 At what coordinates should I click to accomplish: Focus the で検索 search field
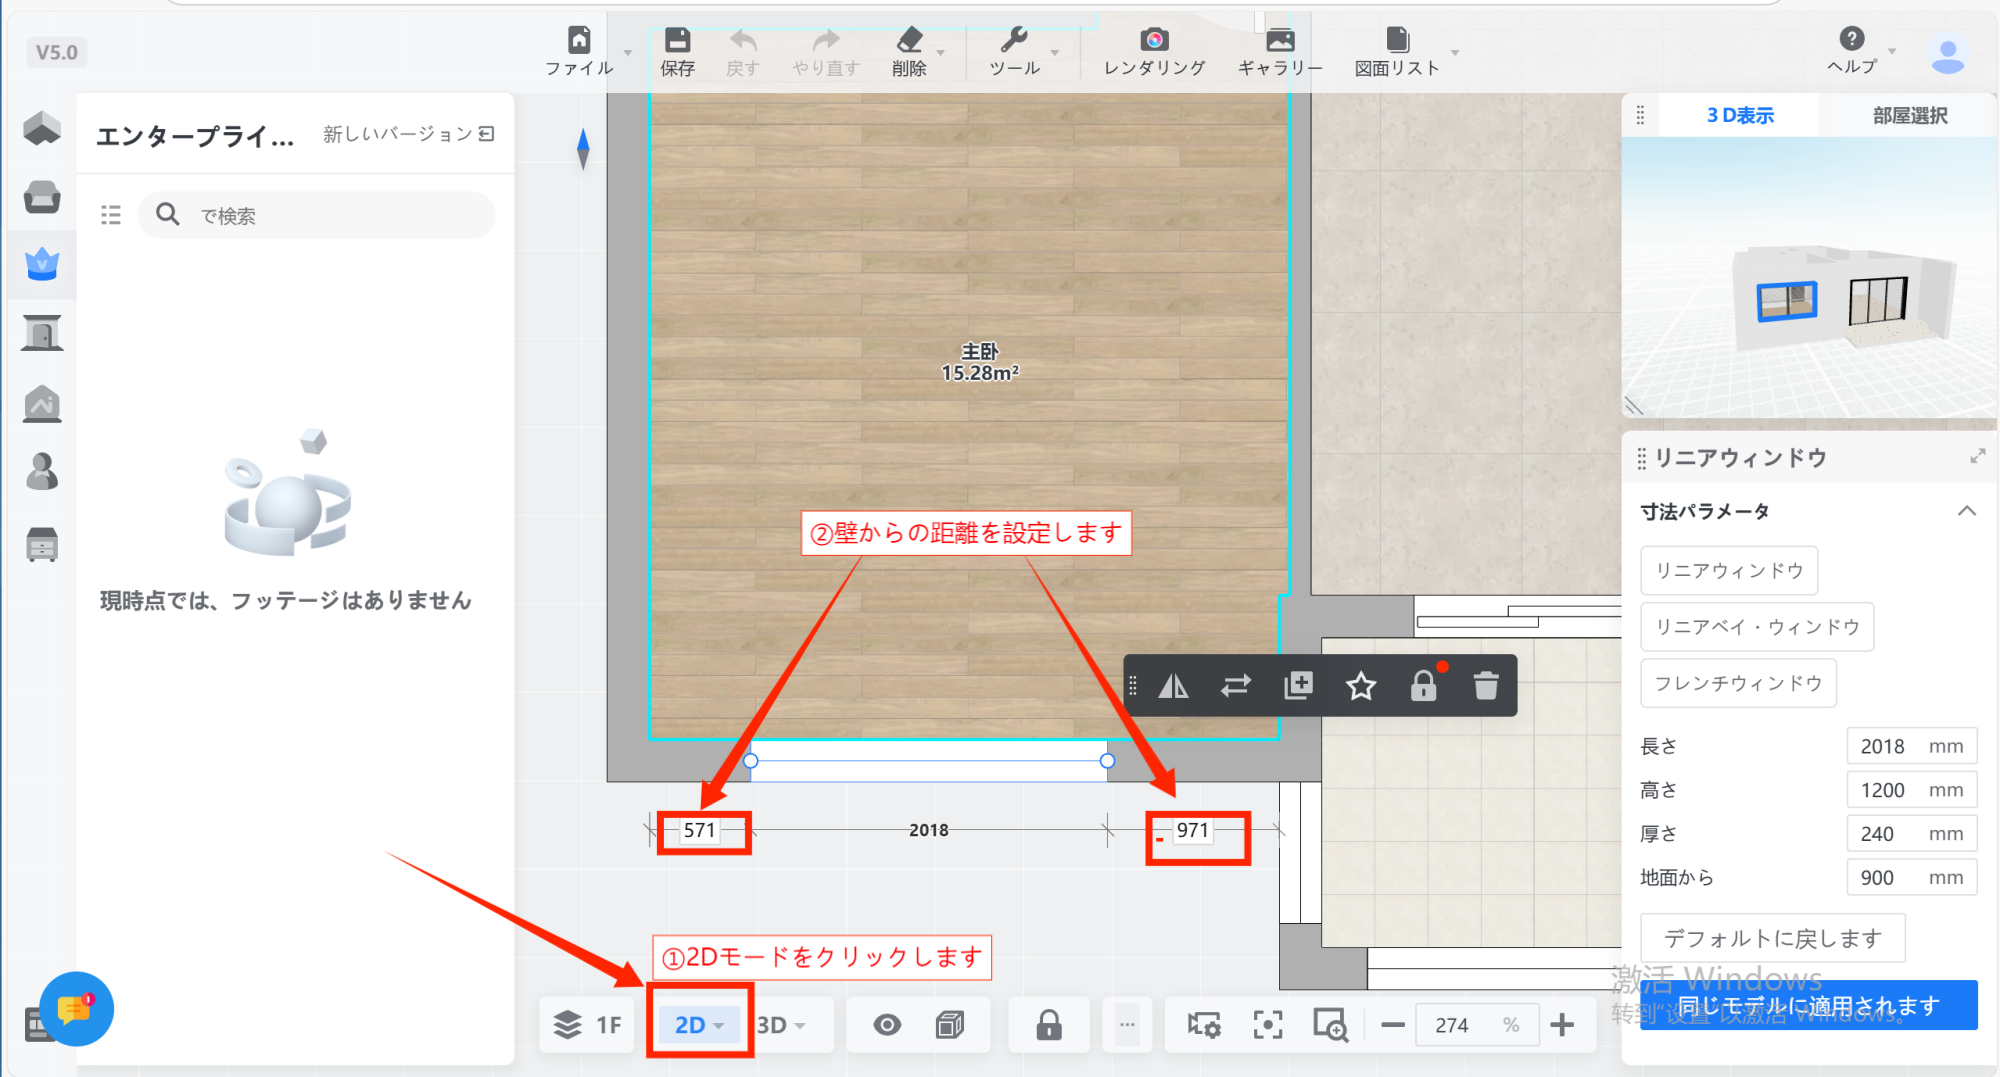coord(316,215)
